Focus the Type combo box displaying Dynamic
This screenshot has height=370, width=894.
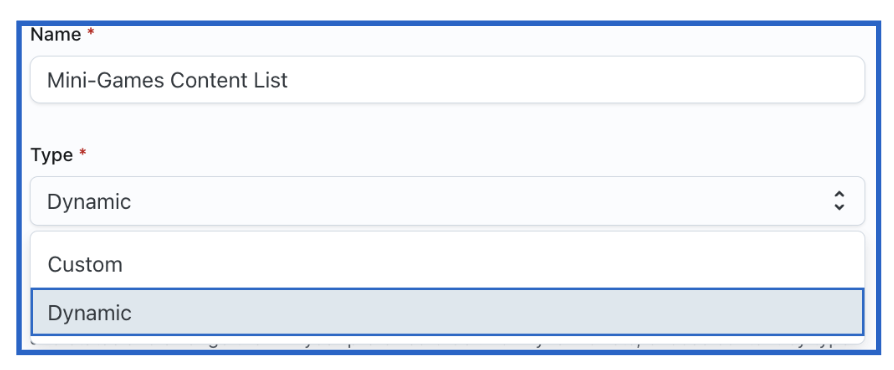click(x=447, y=201)
